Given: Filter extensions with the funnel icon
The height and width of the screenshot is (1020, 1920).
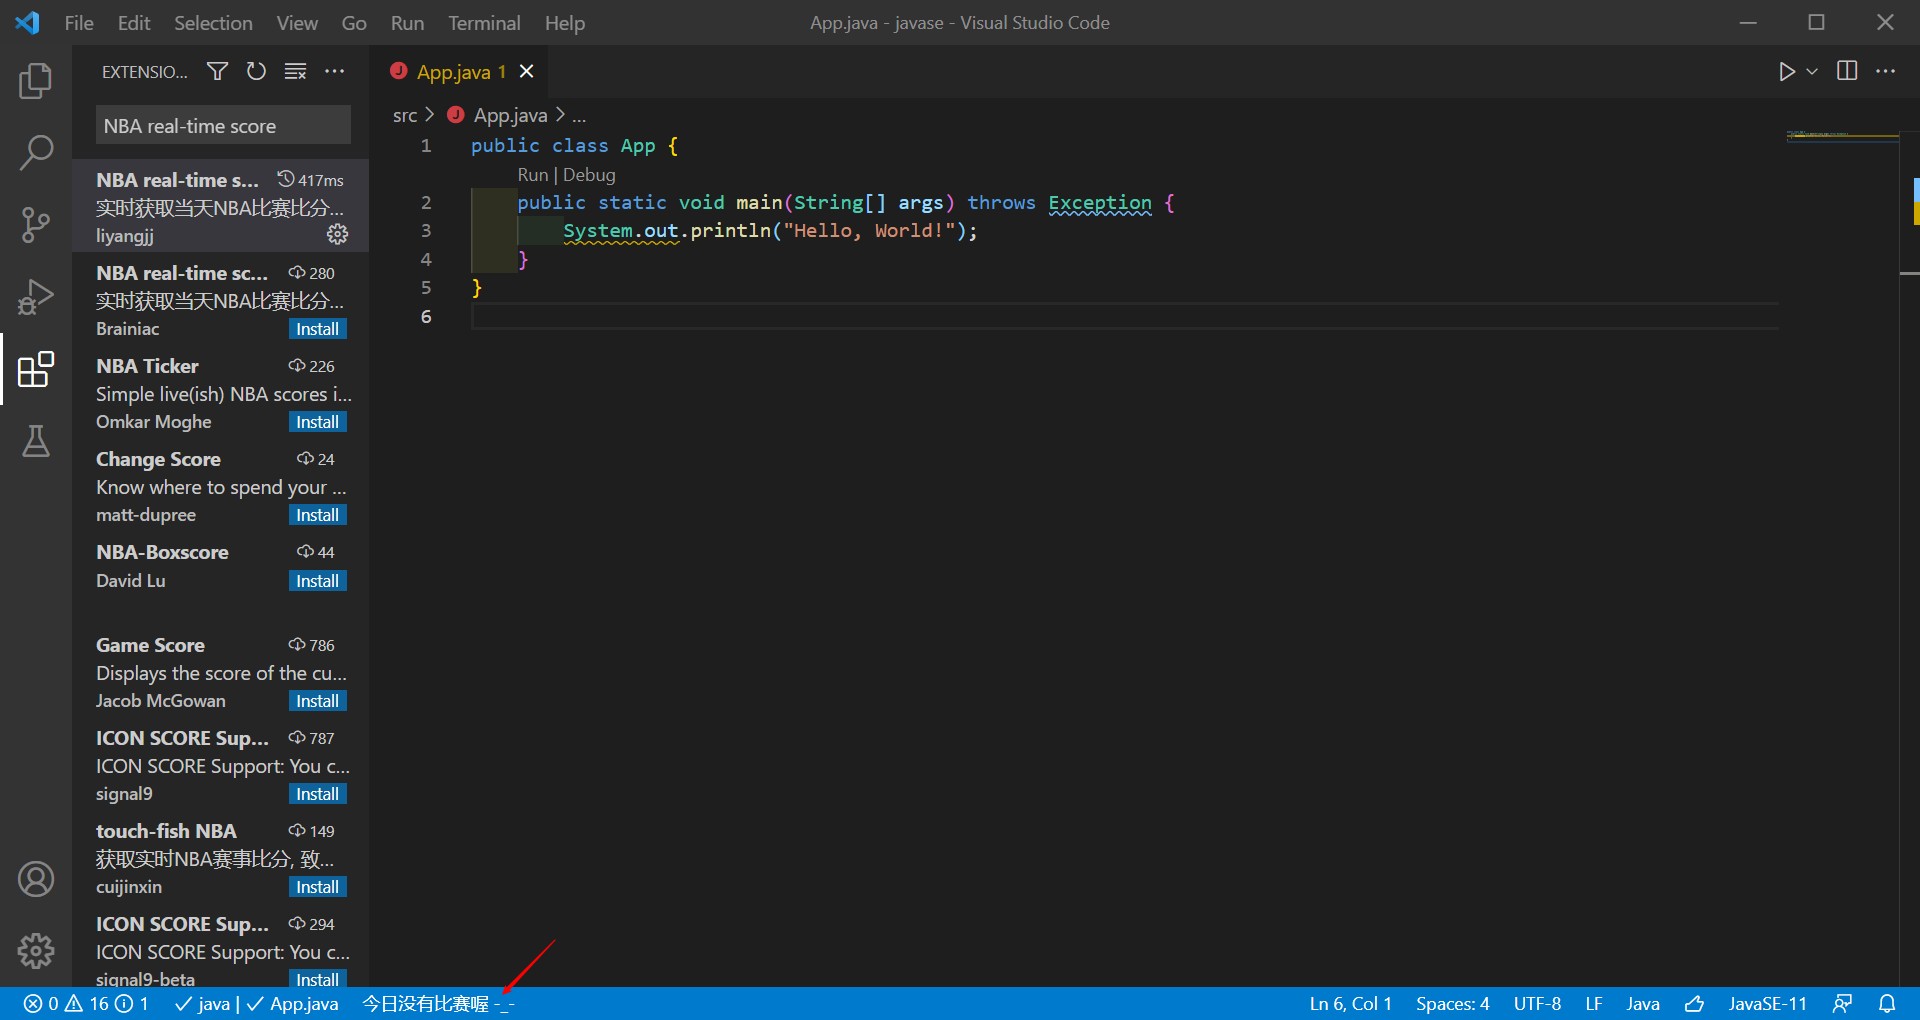Looking at the screenshot, I should click(x=217, y=71).
